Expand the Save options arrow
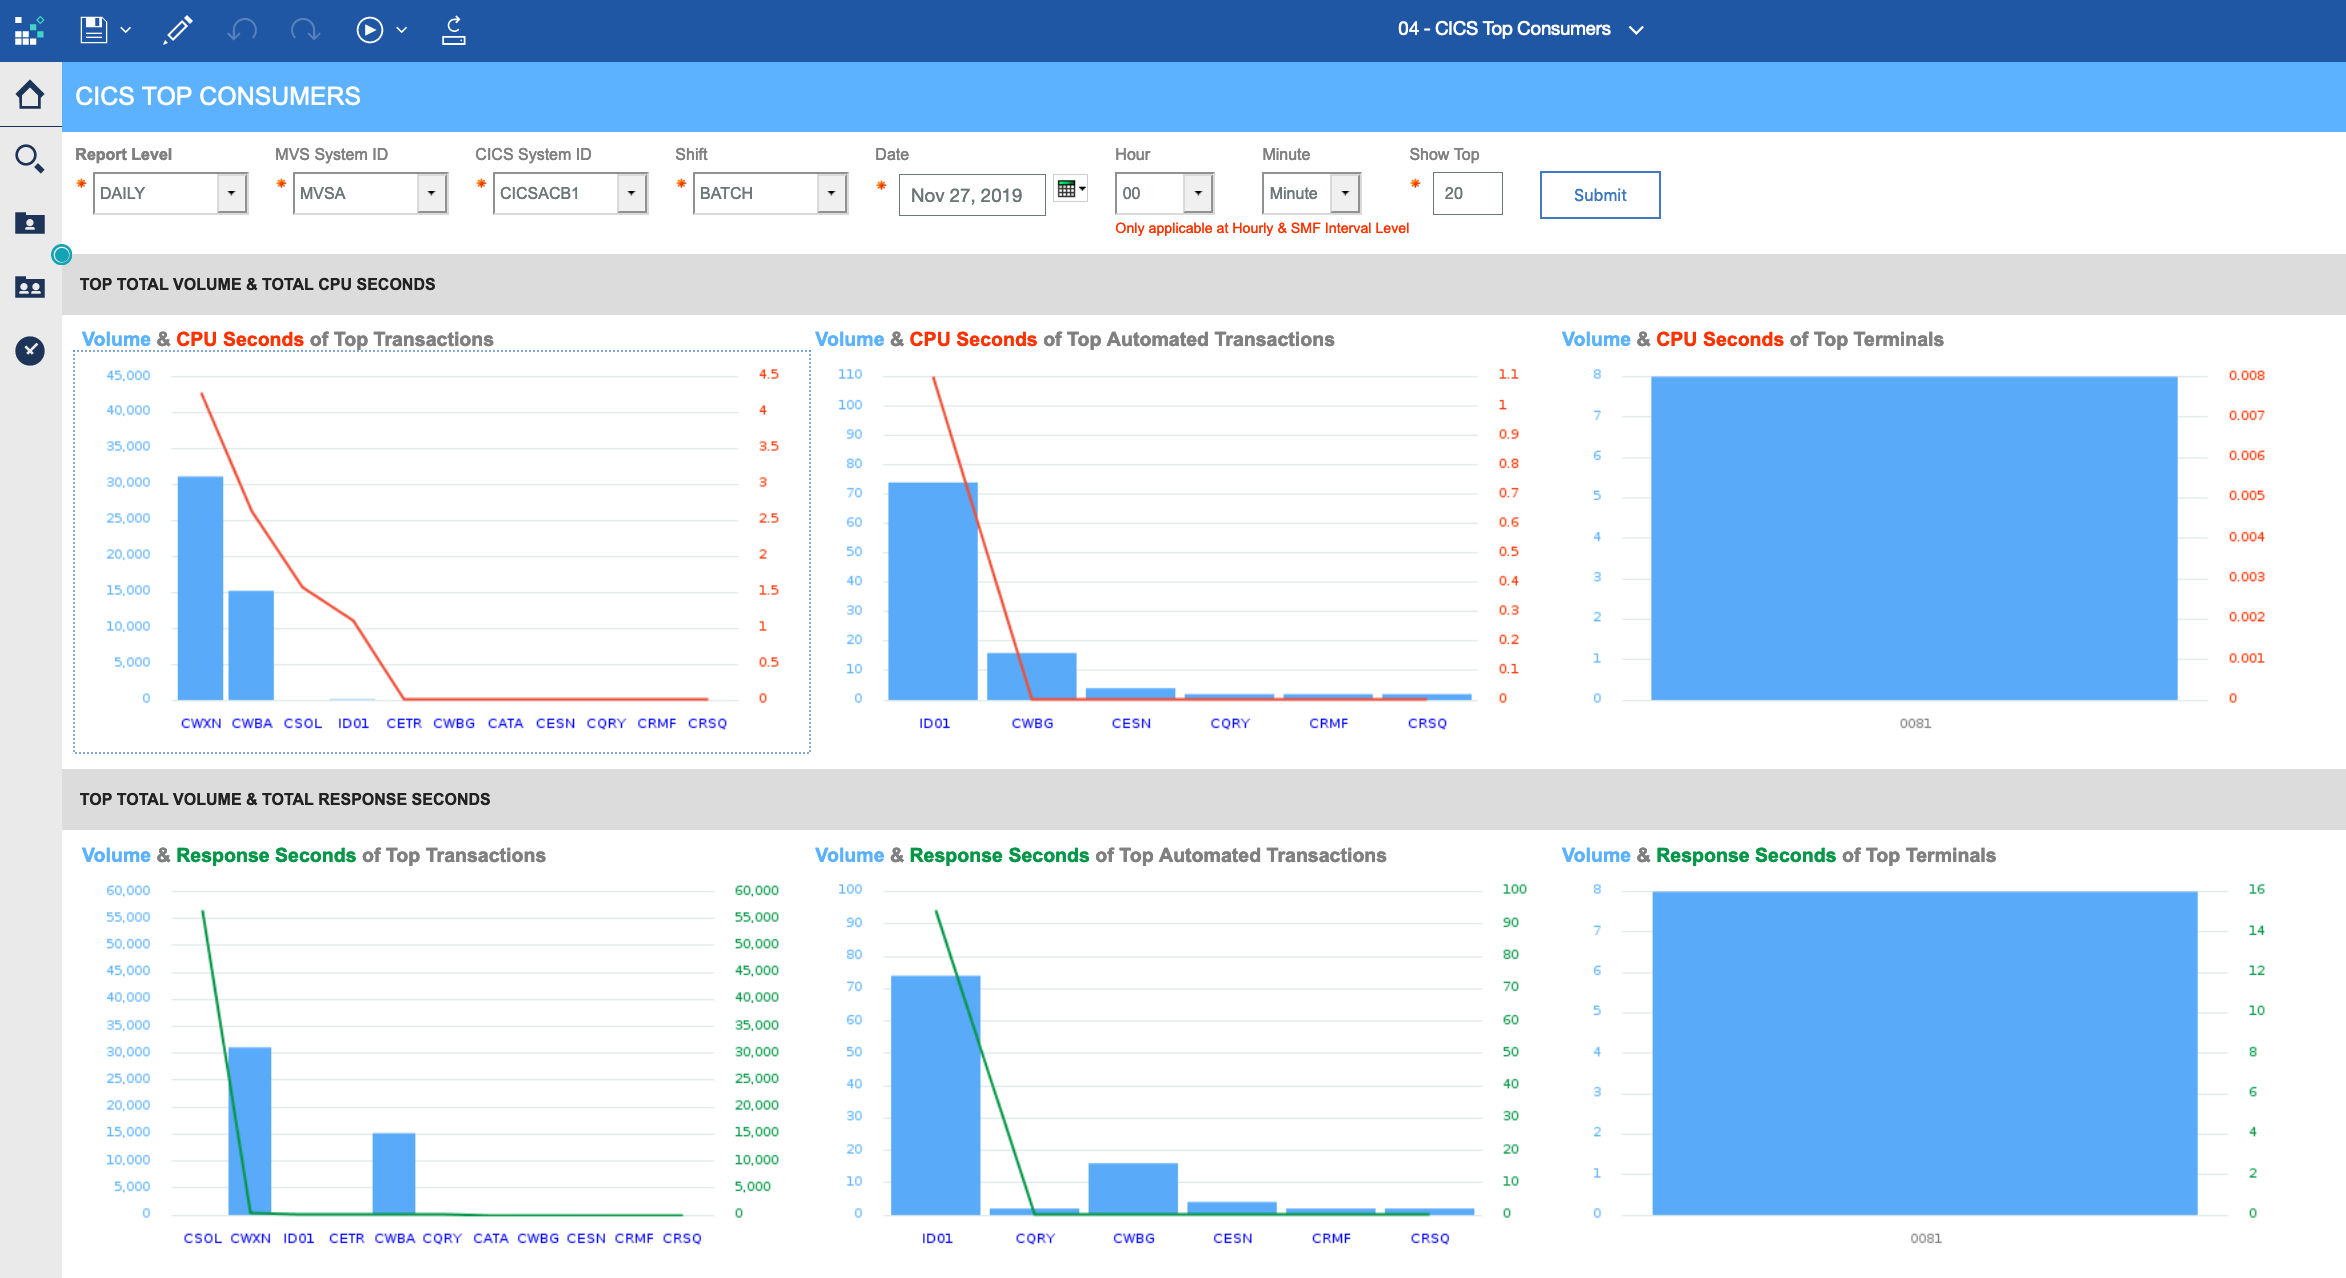Screen dimensions: 2346x1278 (x=126, y=30)
